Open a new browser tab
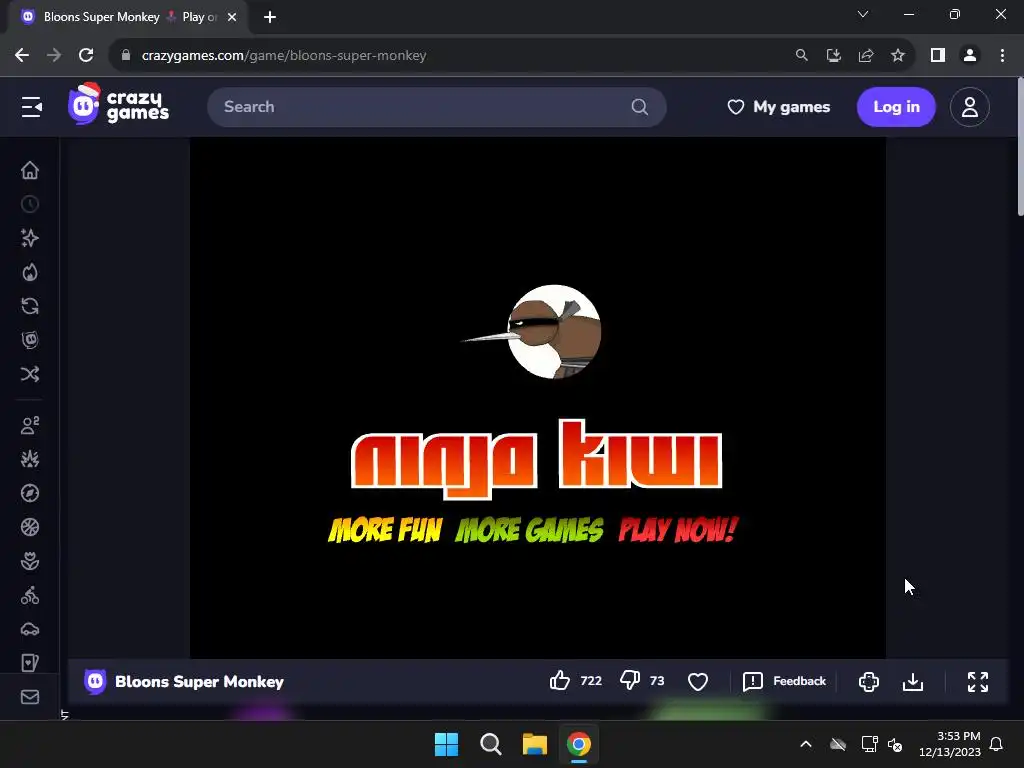This screenshot has width=1024, height=768. point(270,17)
